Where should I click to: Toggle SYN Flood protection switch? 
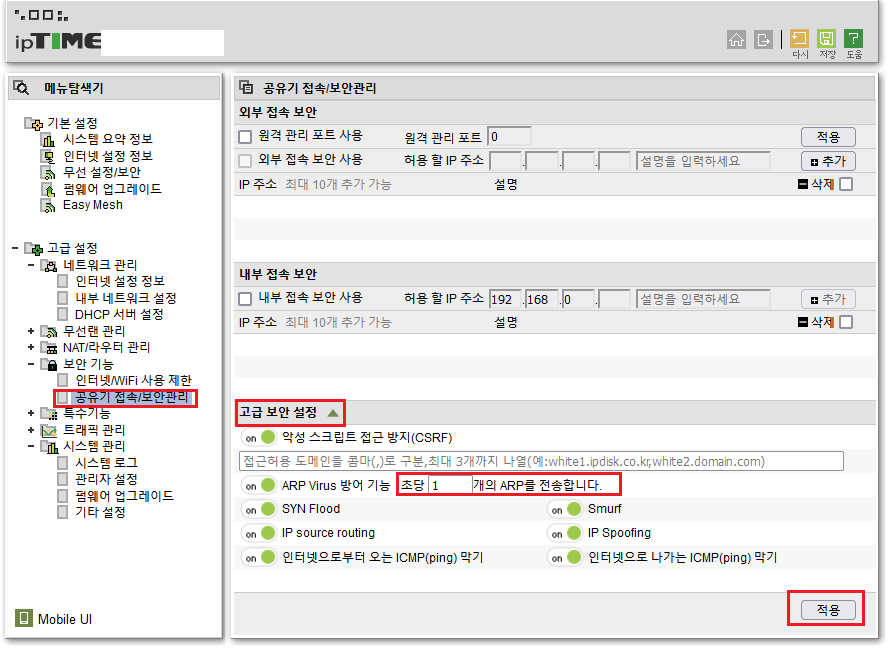pyautogui.click(x=259, y=510)
